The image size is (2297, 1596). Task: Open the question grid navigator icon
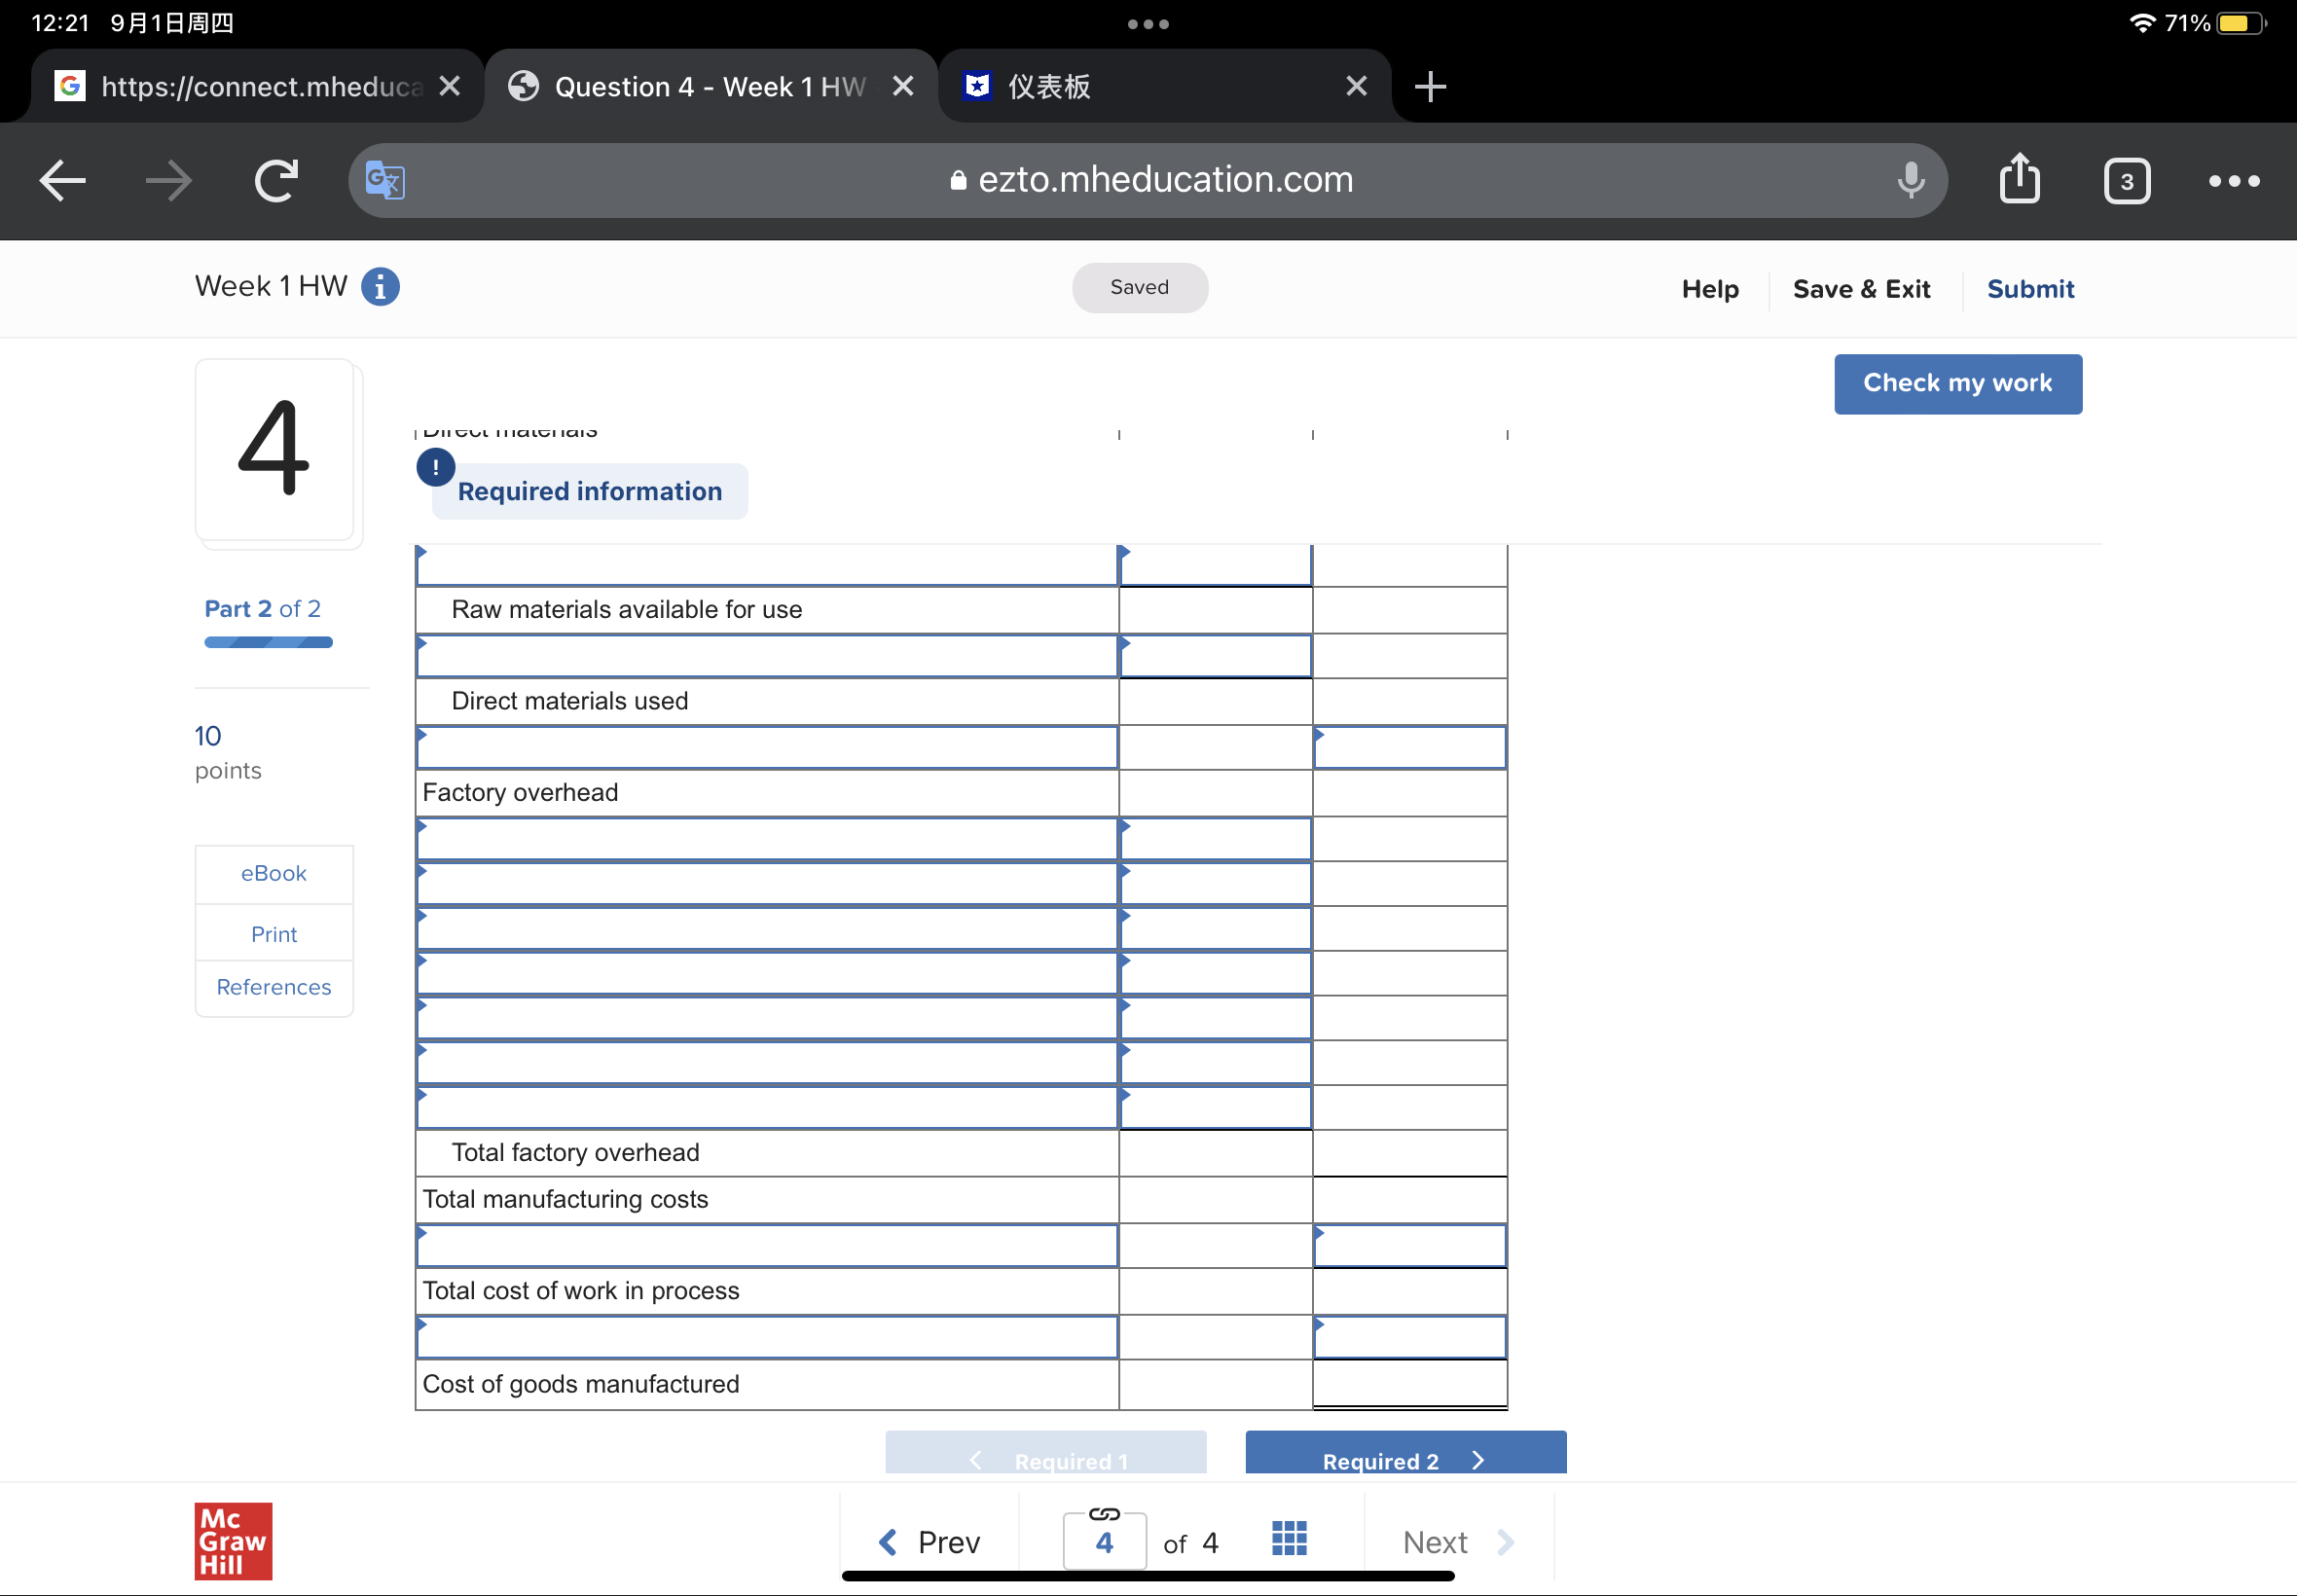[1289, 1539]
